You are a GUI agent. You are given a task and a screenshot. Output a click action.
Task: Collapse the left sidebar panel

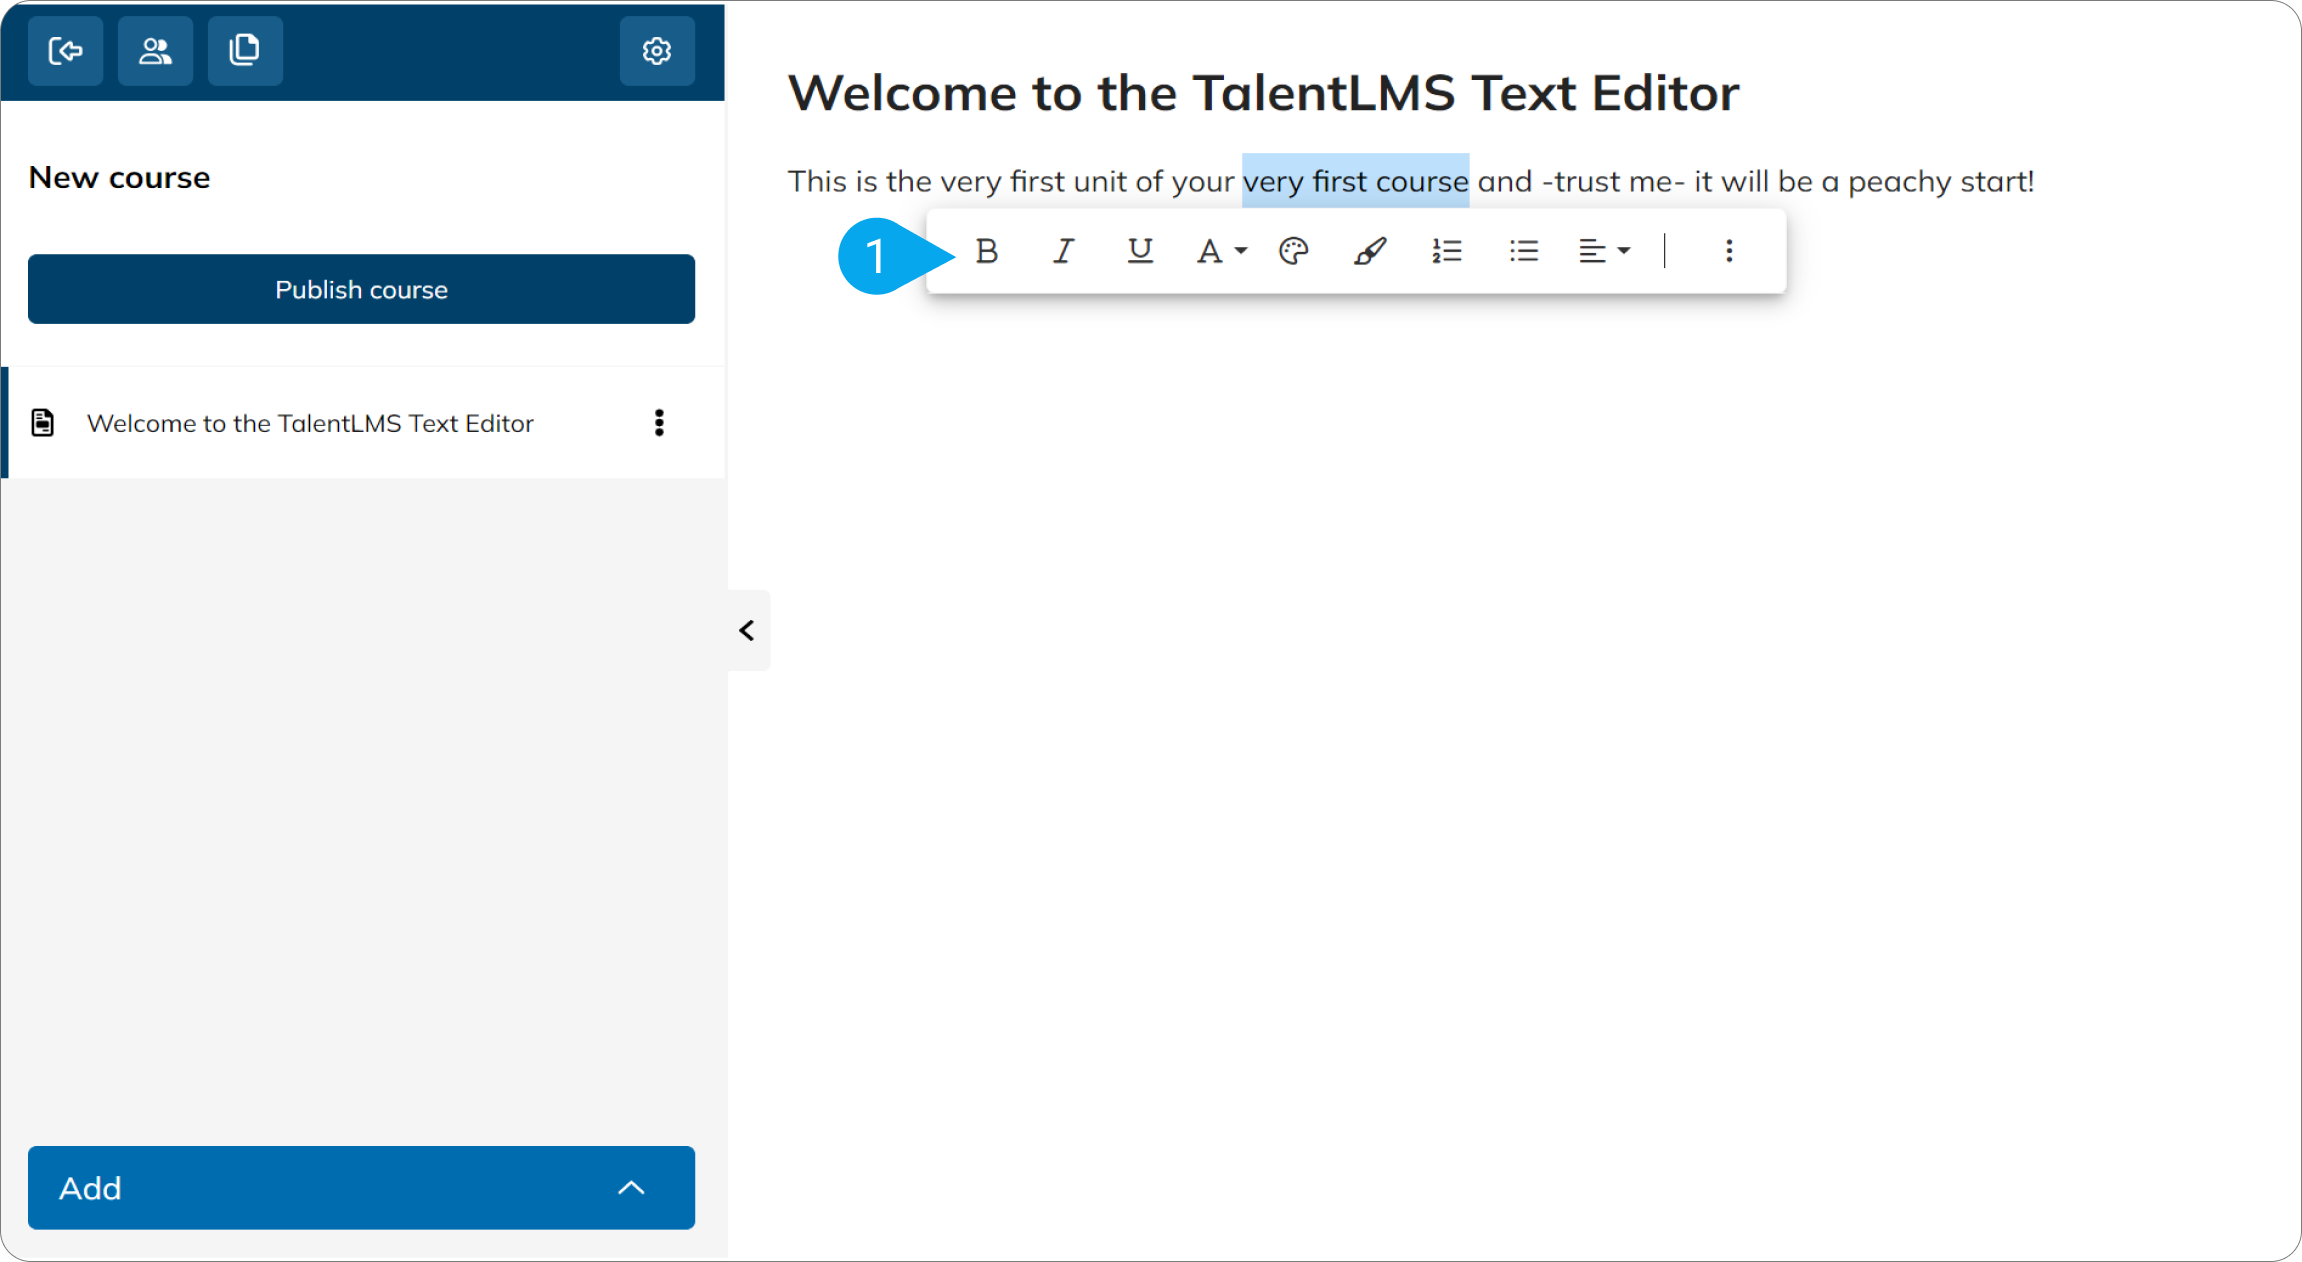(x=747, y=630)
